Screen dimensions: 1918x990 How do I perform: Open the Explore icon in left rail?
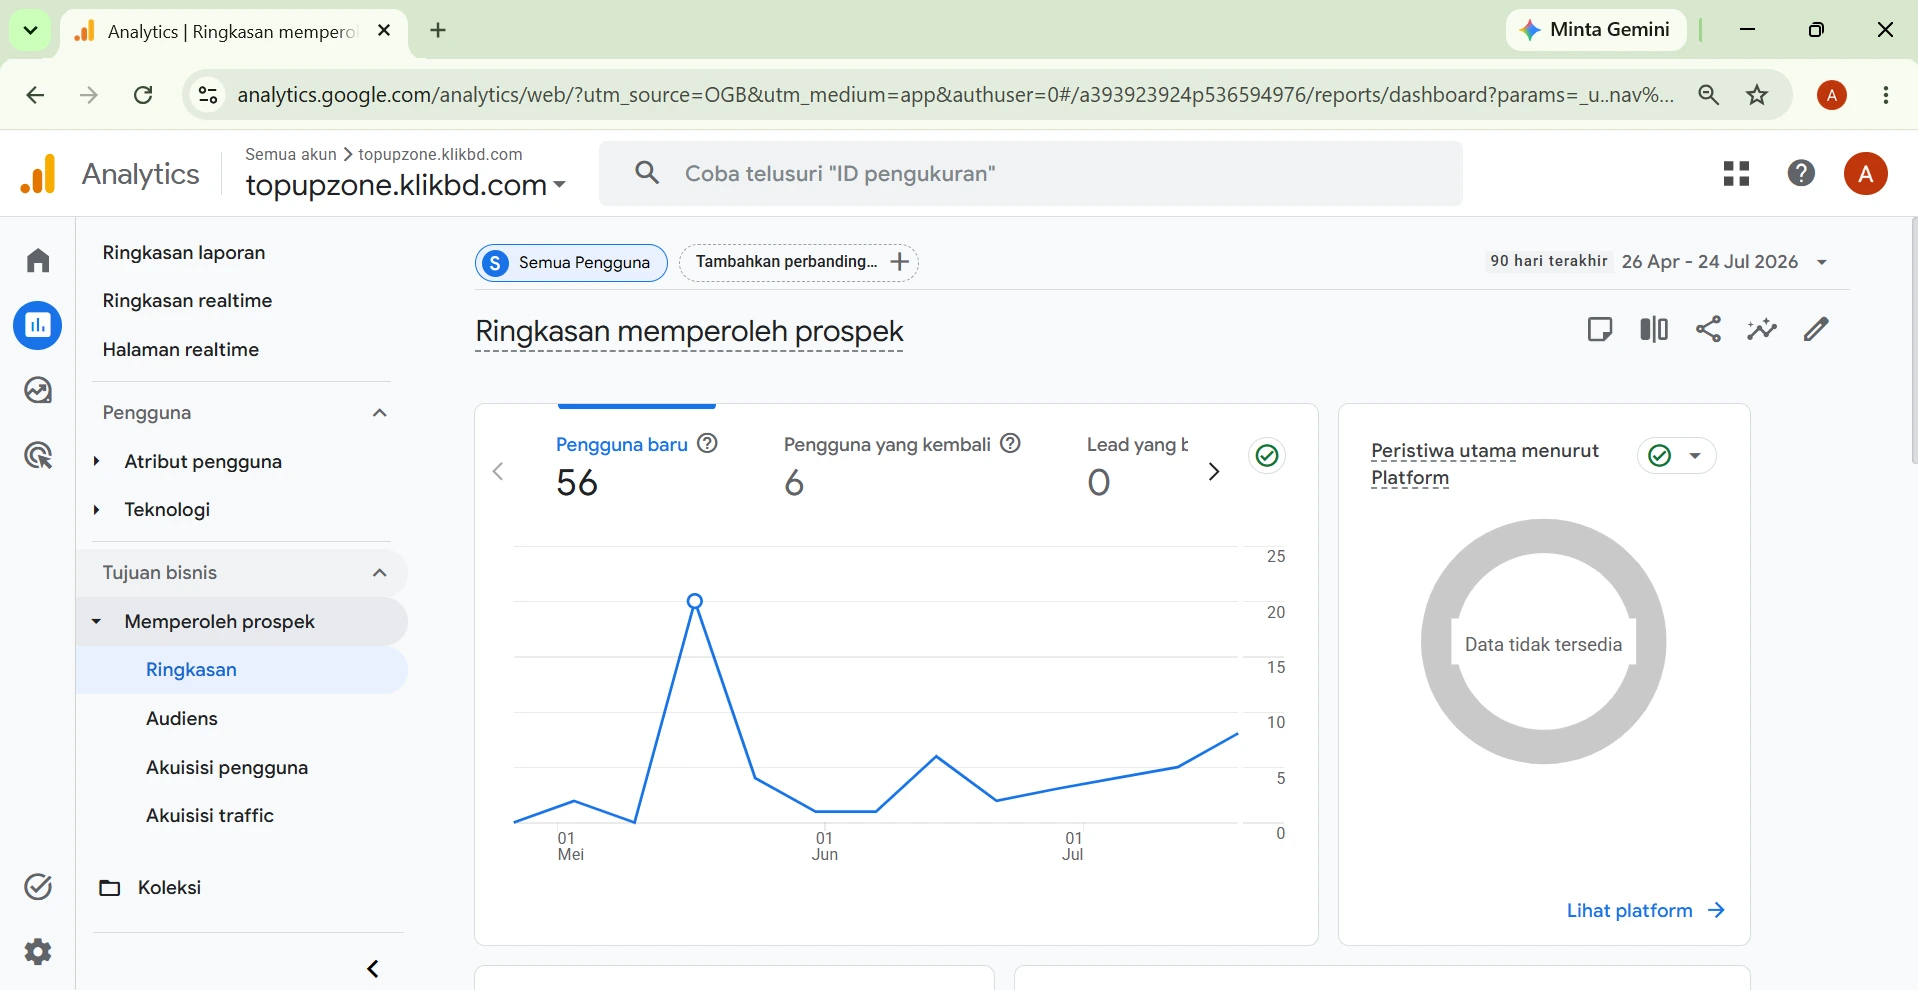coord(38,390)
